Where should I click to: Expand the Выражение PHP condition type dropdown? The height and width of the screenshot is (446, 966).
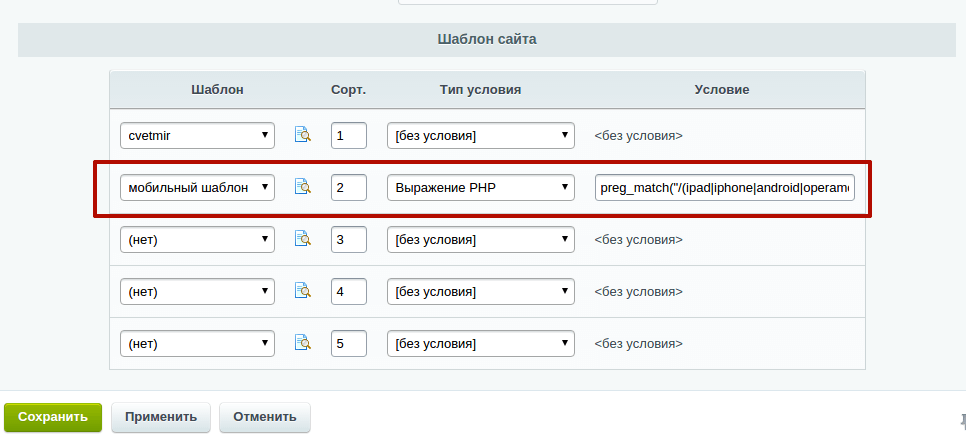tap(481, 187)
